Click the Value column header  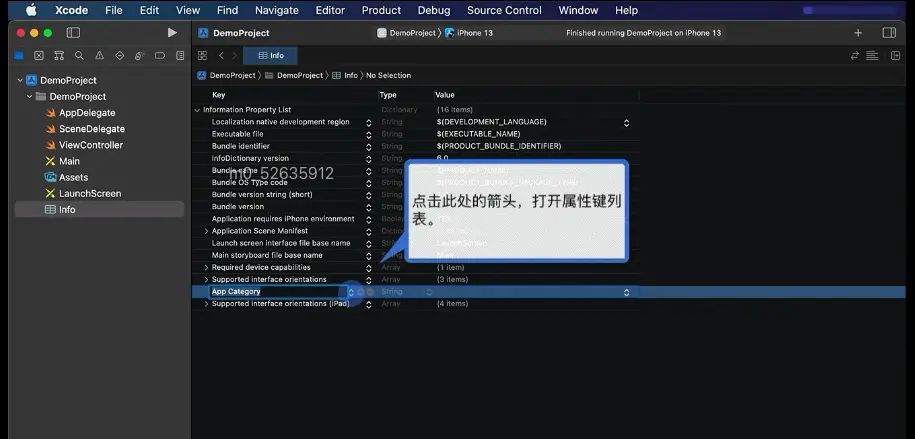click(445, 95)
